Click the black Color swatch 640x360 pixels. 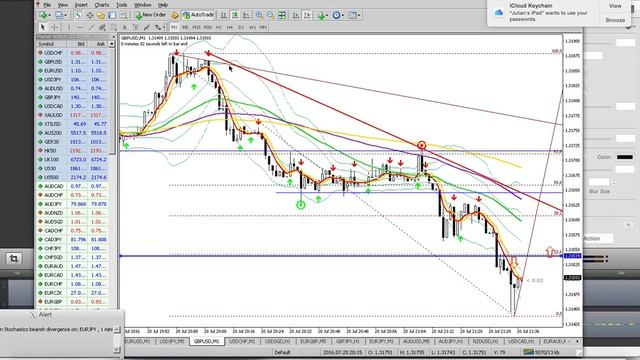click(625, 157)
